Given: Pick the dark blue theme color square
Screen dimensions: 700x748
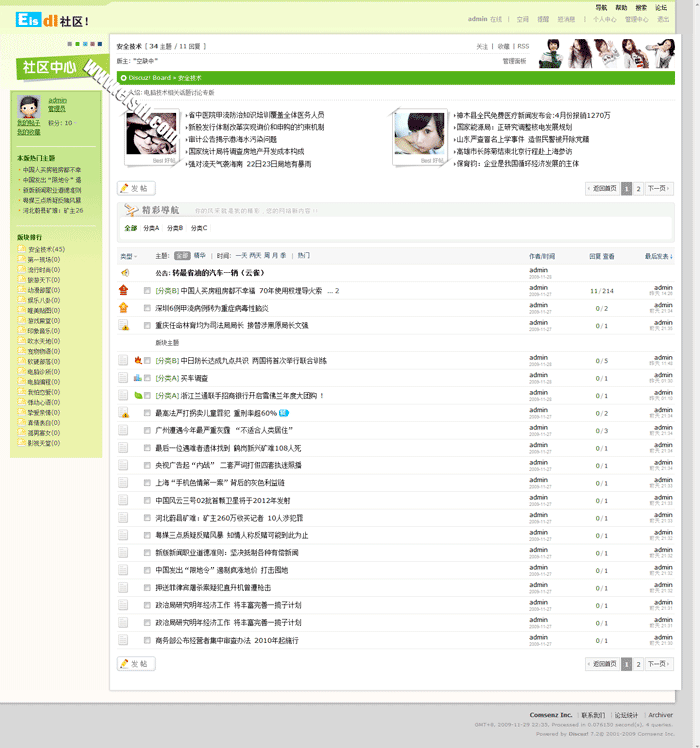Looking at the screenshot, I should click(x=100, y=44).
